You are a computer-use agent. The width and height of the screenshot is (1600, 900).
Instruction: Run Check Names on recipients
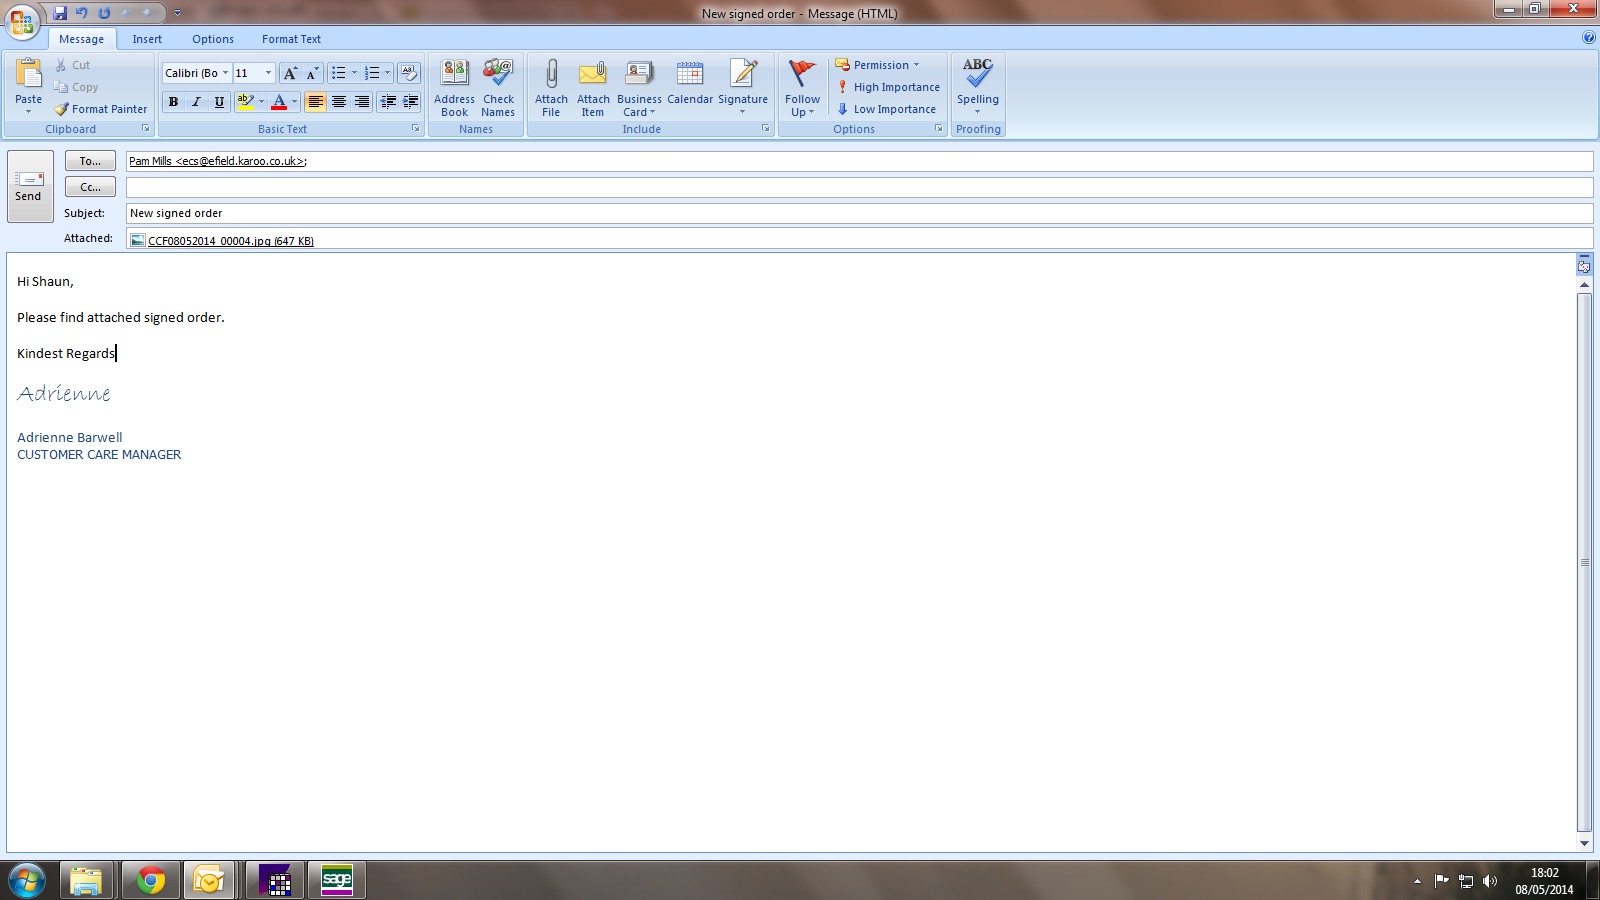pos(498,88)
